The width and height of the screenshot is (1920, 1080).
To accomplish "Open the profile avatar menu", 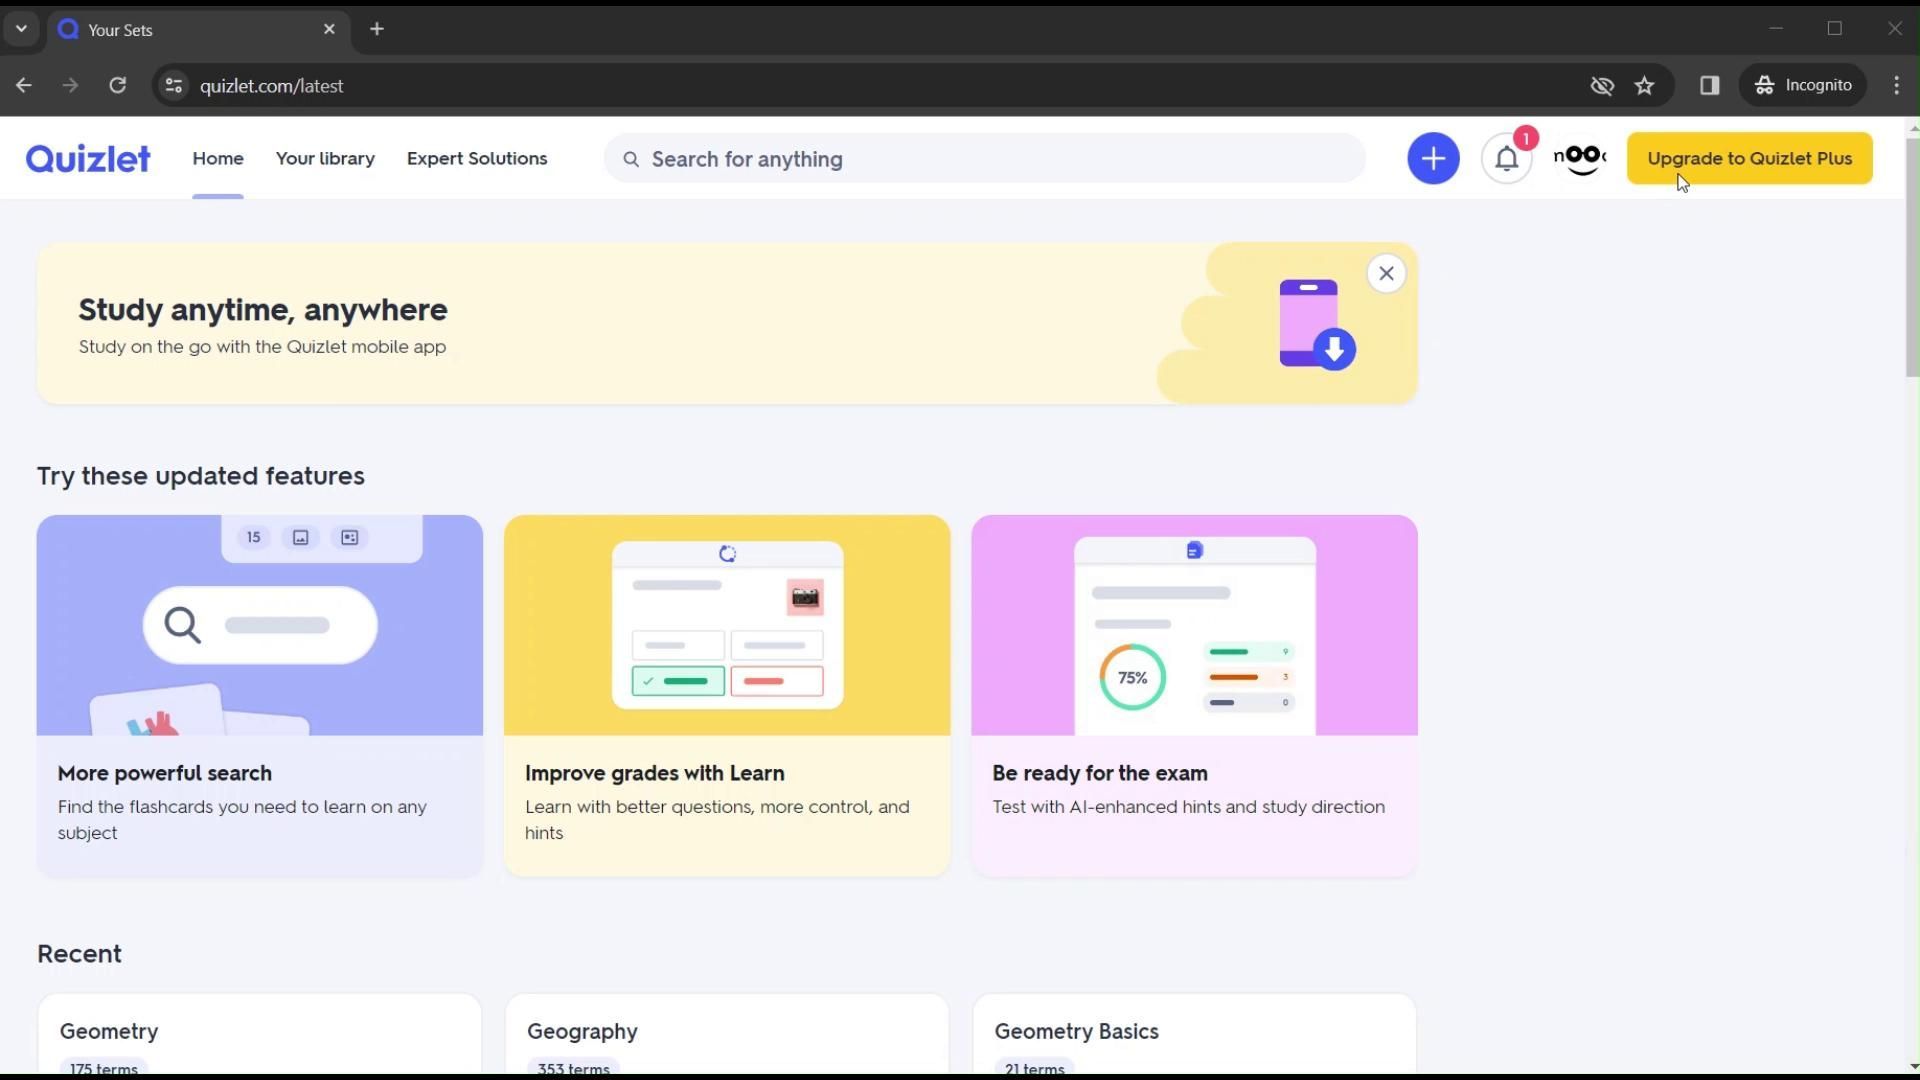I will [x=1580, y=159].
